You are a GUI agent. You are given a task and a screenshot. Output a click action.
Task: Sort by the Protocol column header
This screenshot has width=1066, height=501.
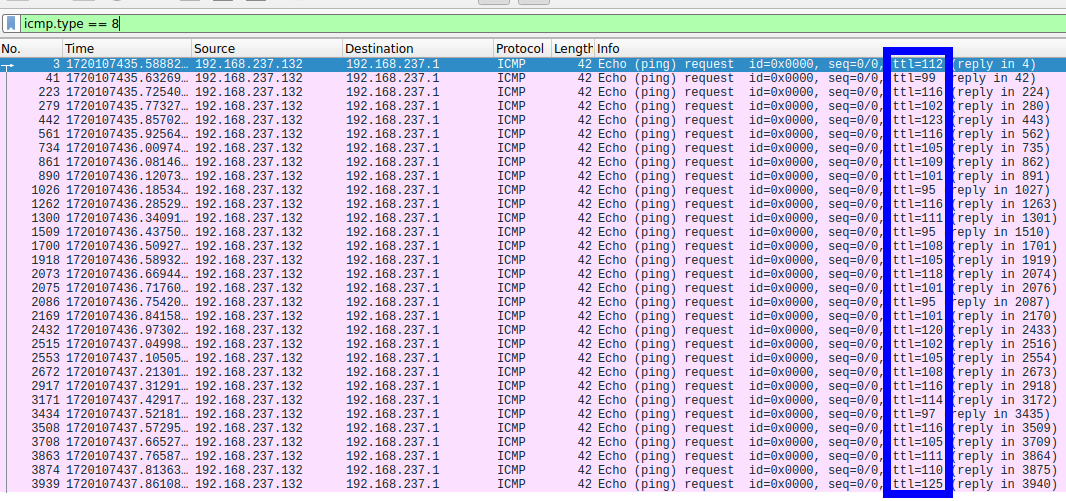(522, 49)
